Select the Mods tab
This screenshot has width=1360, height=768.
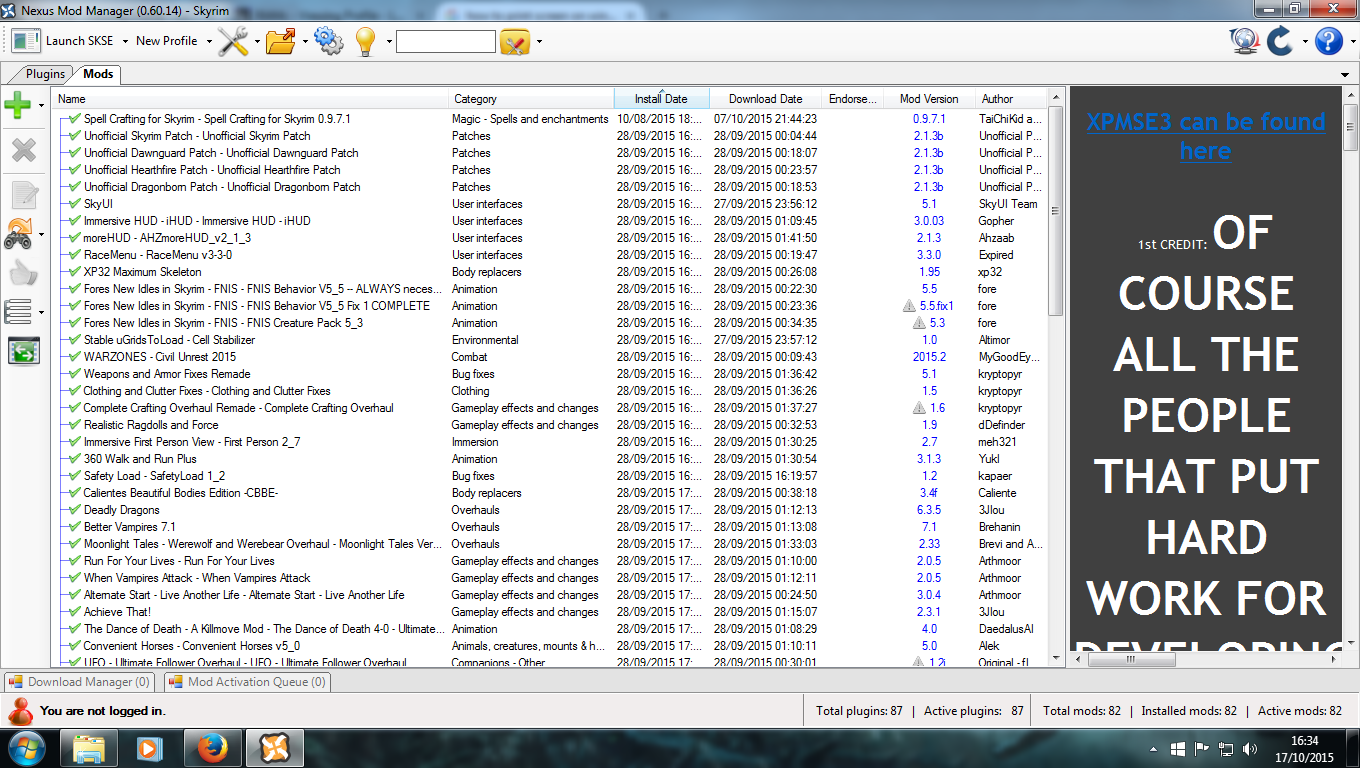point(98,74)
